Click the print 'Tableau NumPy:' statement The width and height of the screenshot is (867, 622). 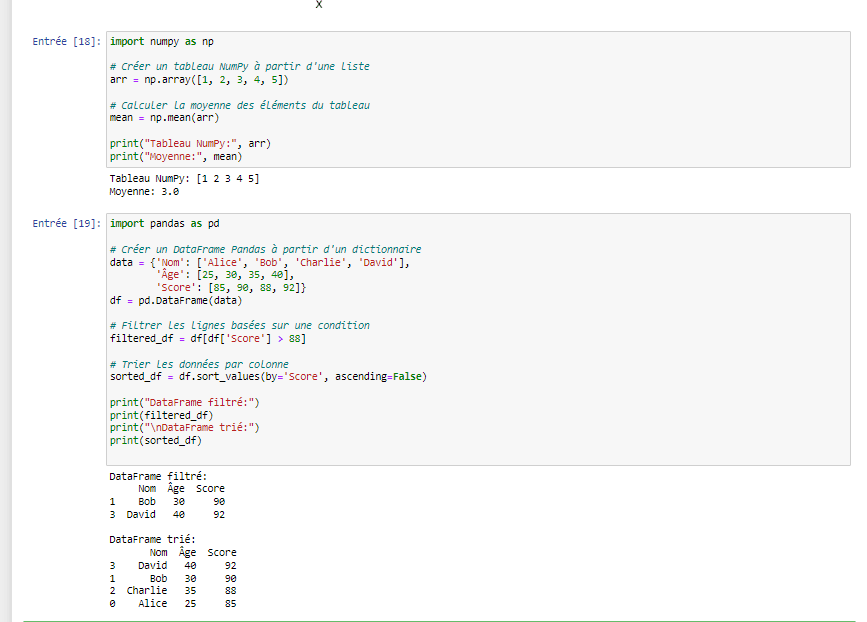190,143
